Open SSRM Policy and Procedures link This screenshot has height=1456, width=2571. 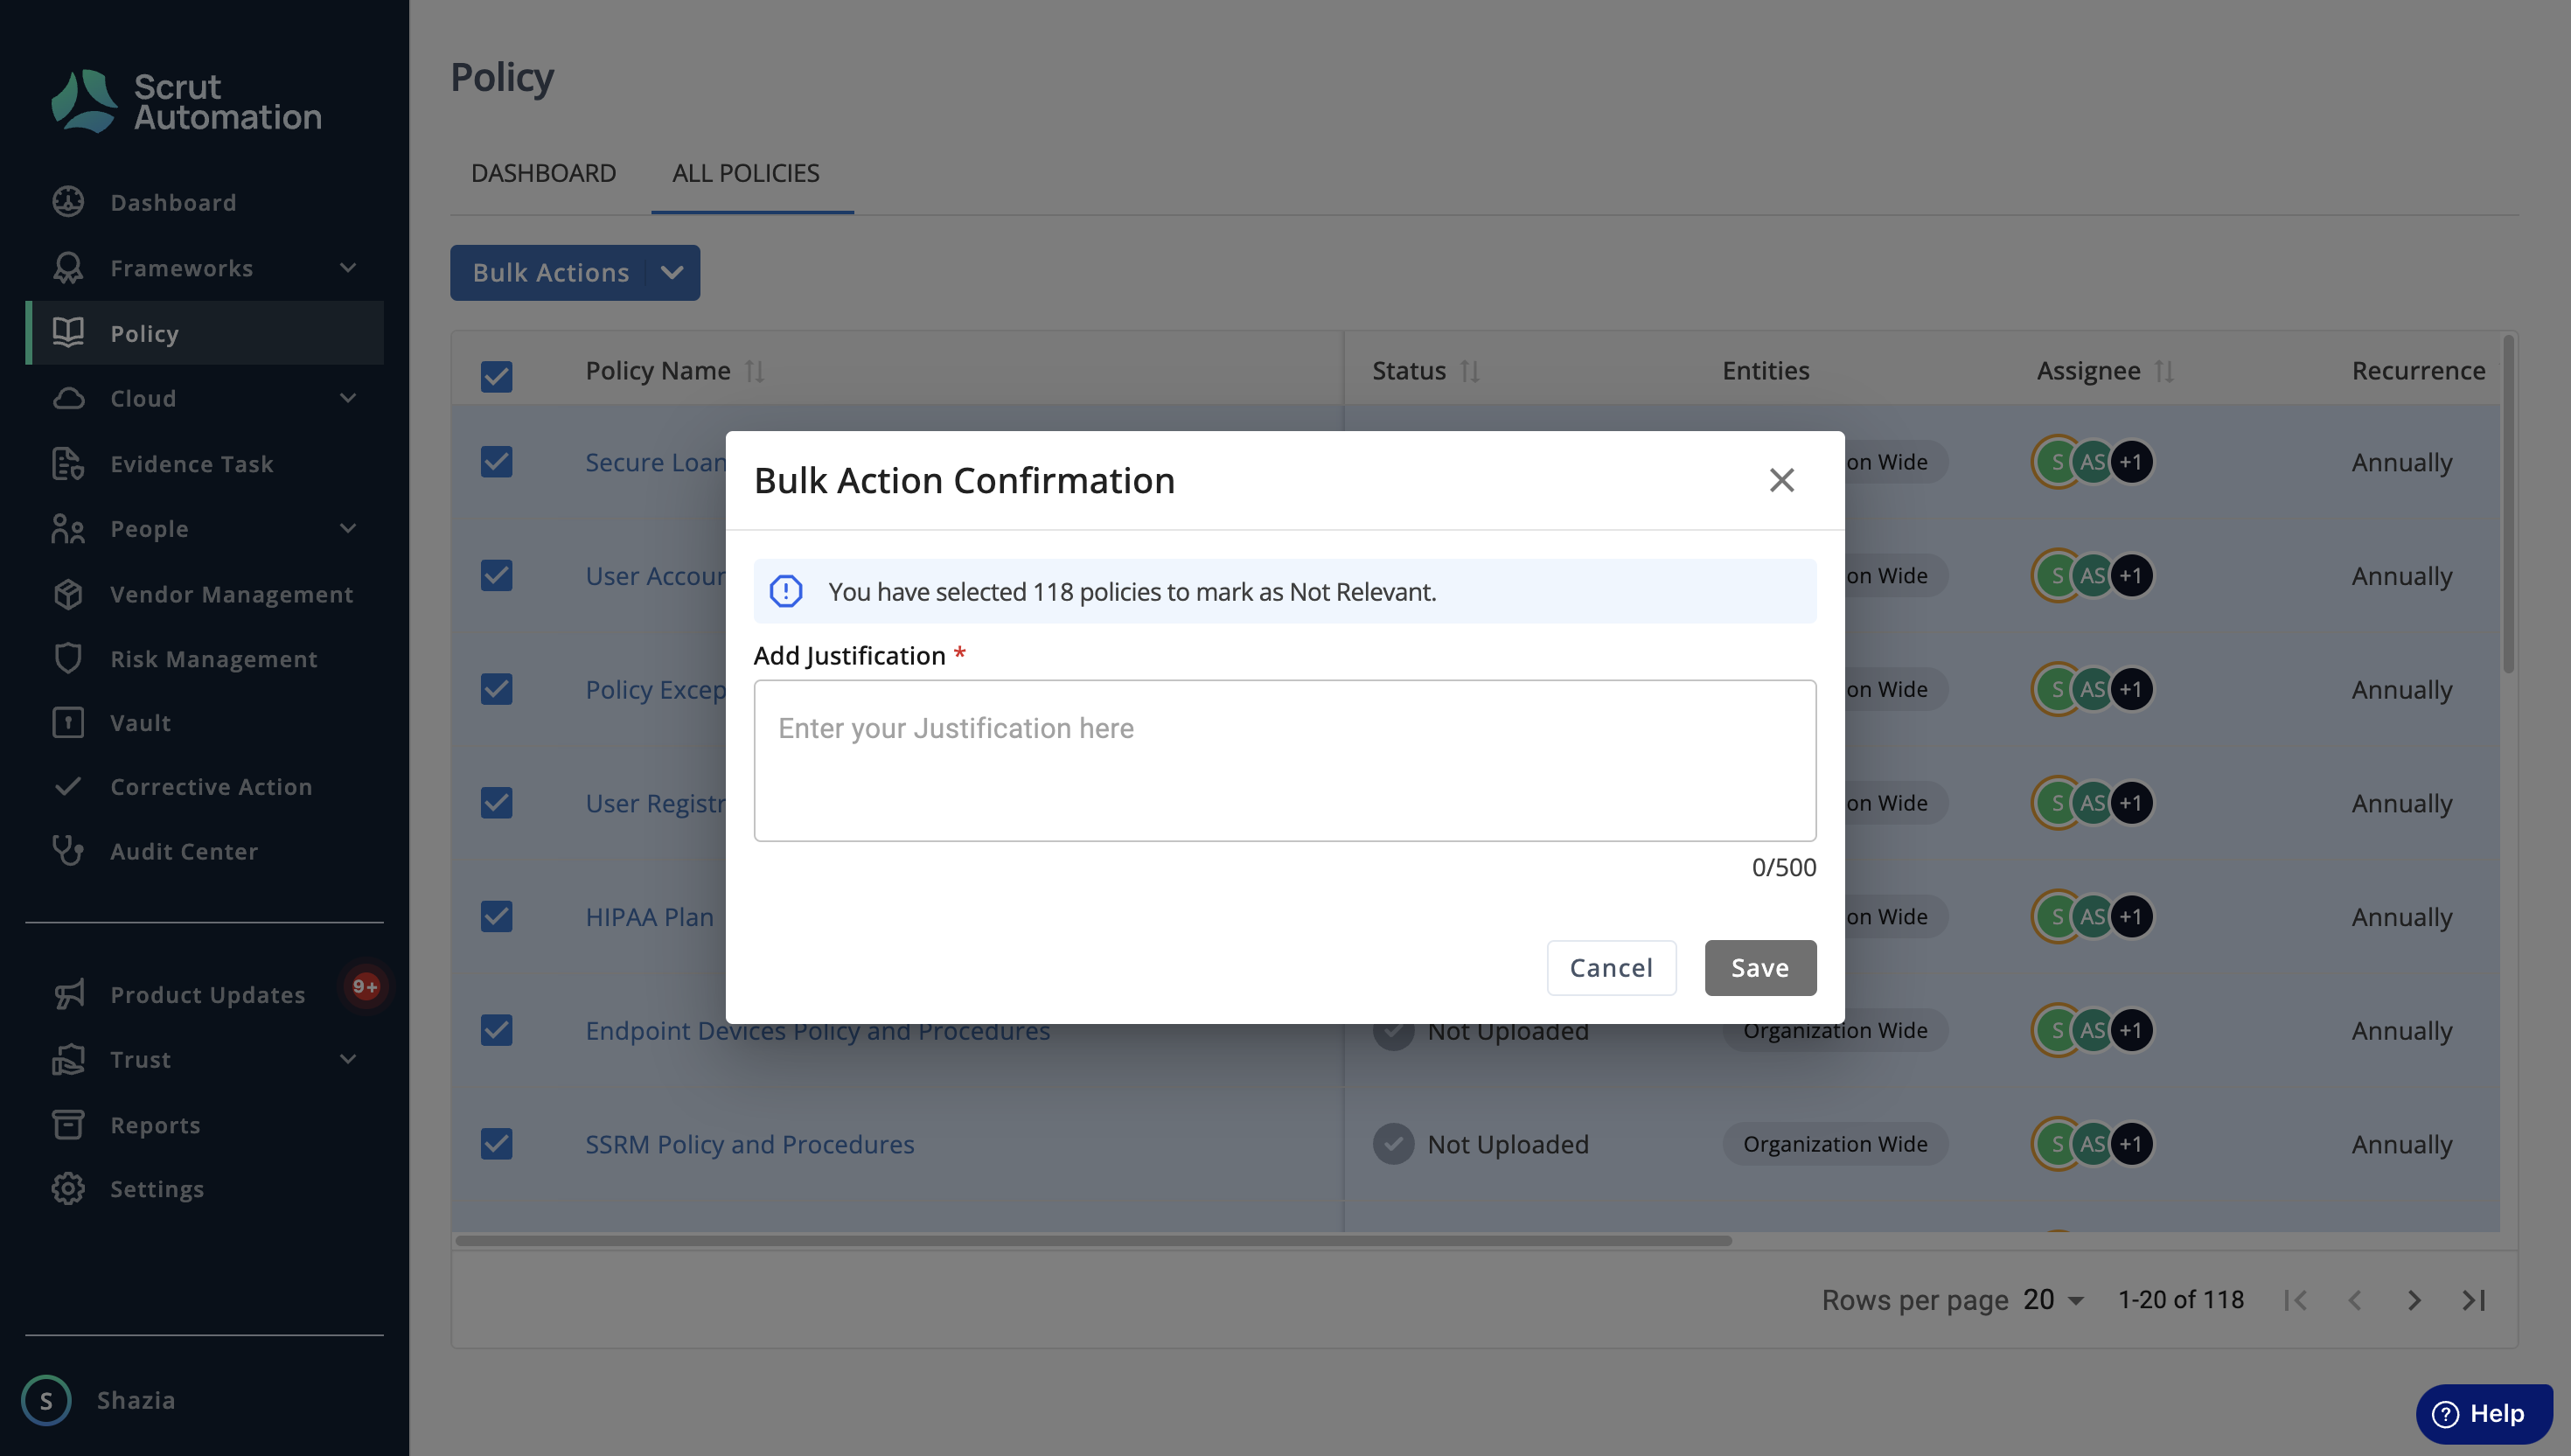[x=749, y=1143]
